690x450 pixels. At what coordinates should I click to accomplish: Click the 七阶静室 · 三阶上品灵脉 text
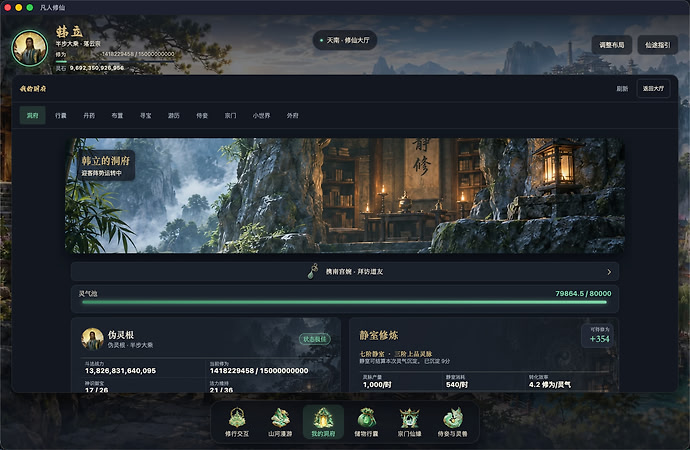(396, 354)
